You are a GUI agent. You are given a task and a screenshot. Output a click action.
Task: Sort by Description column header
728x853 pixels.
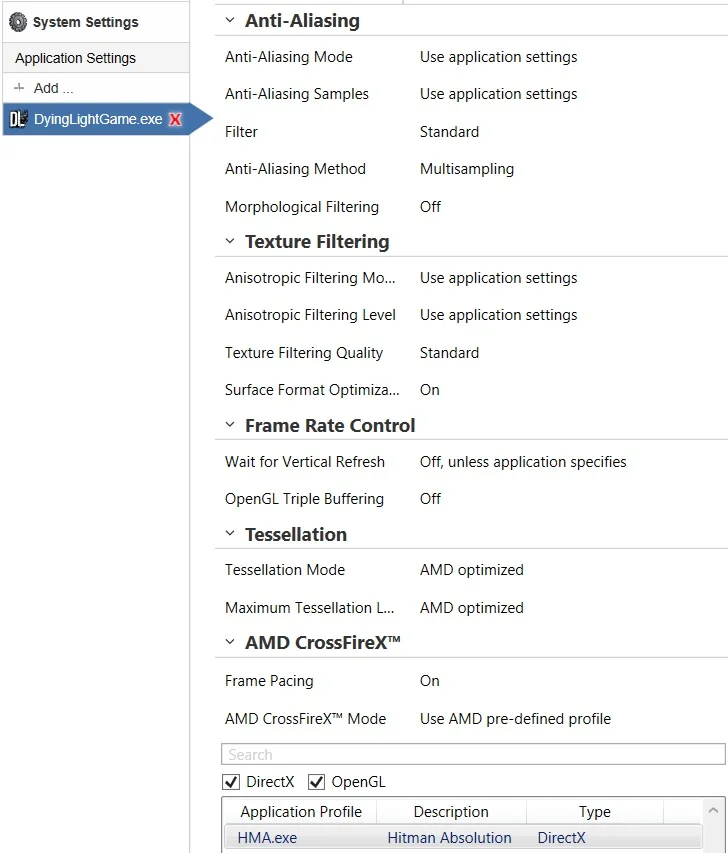point(451,812)
